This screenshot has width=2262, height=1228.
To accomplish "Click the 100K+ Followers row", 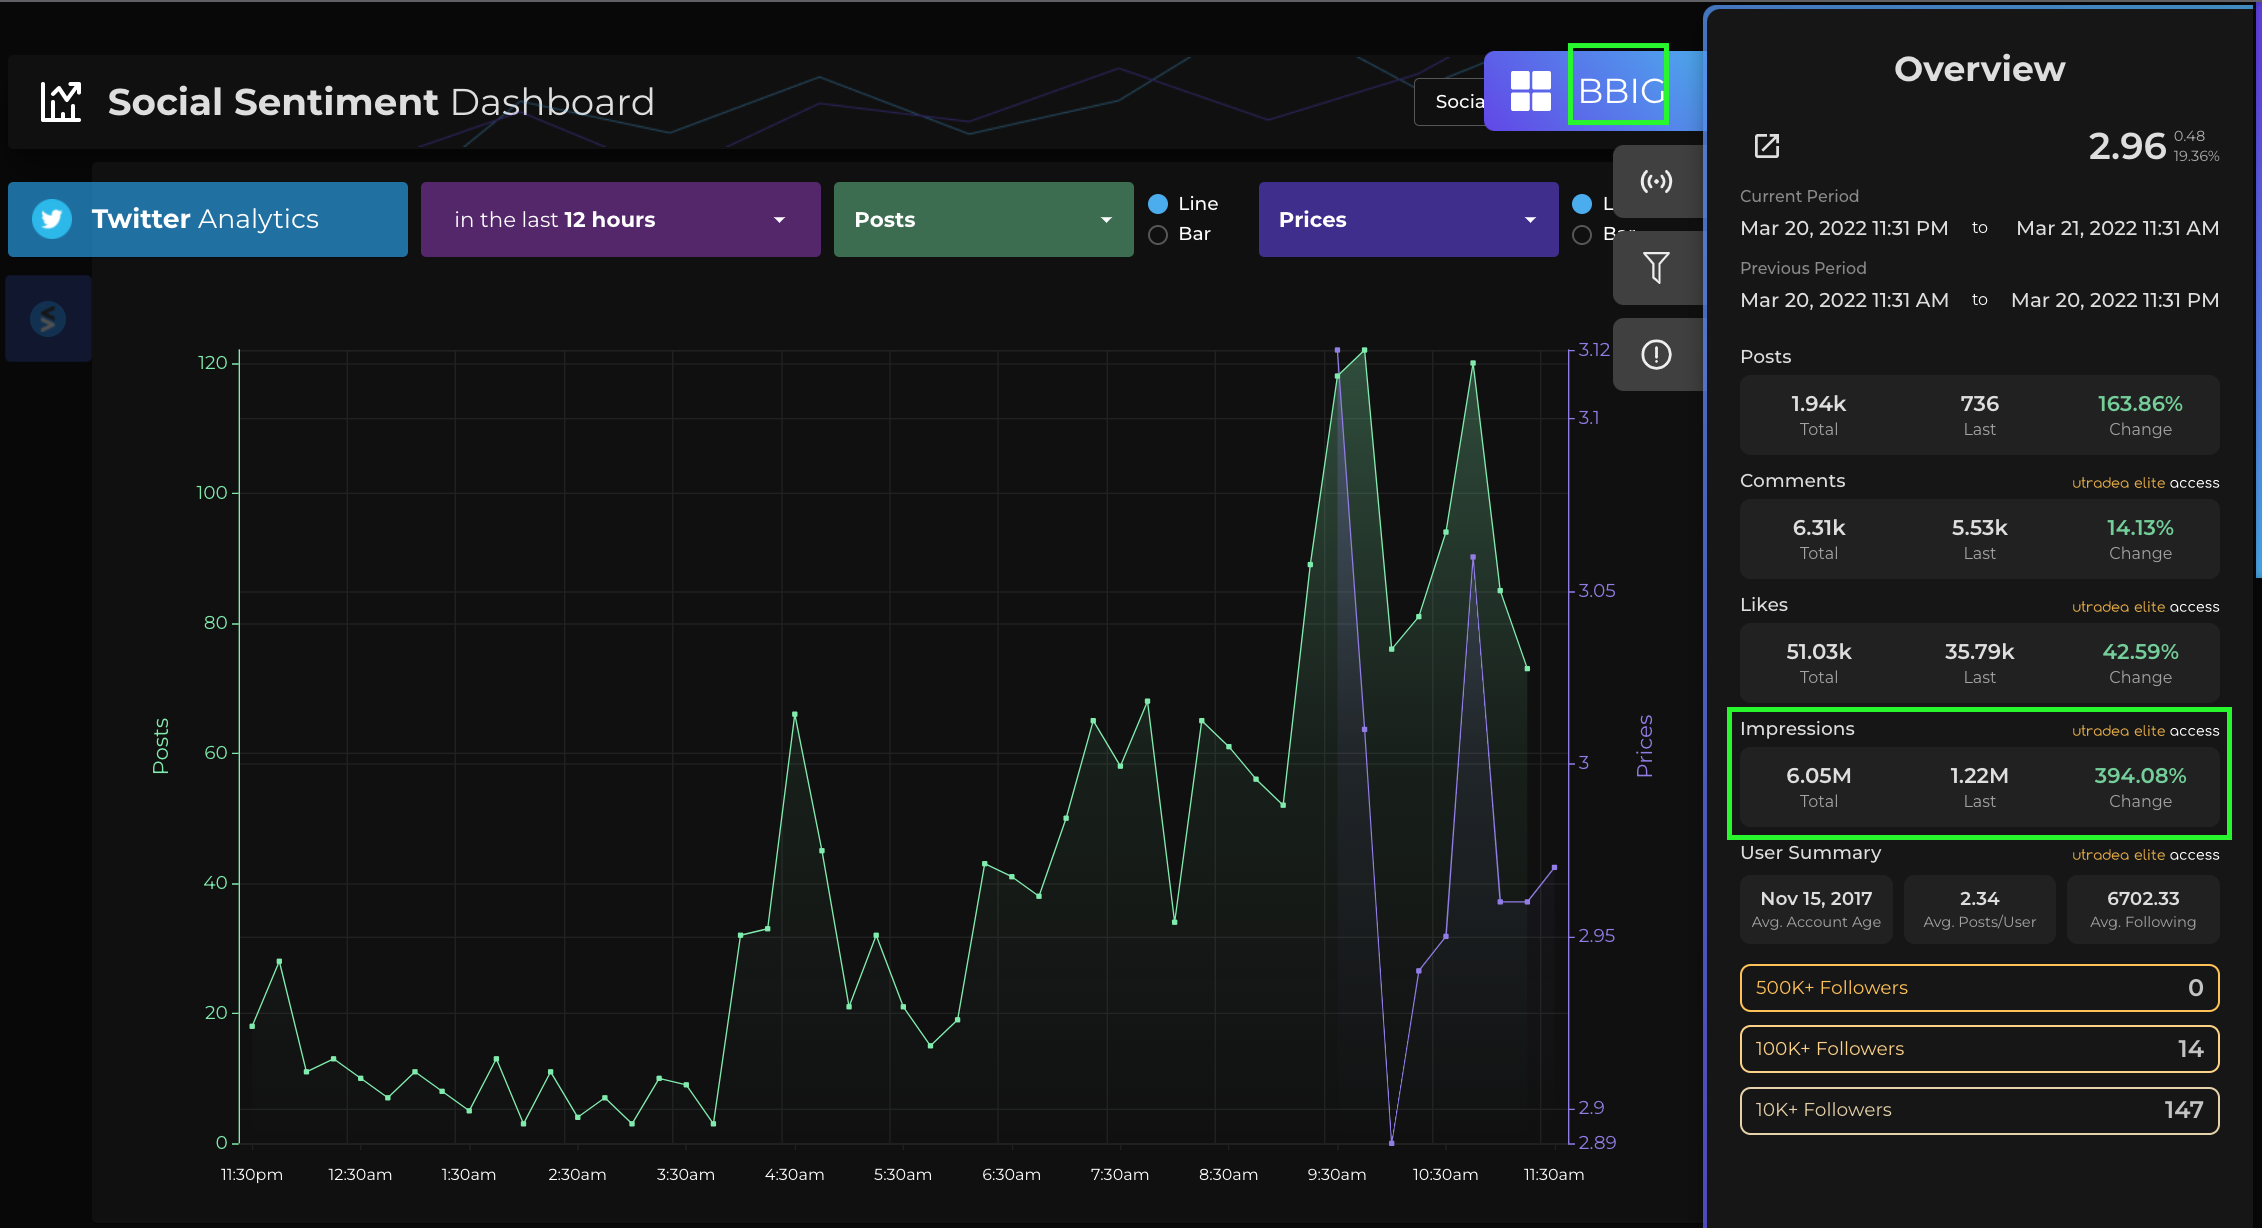I will pos(1979,1049).
